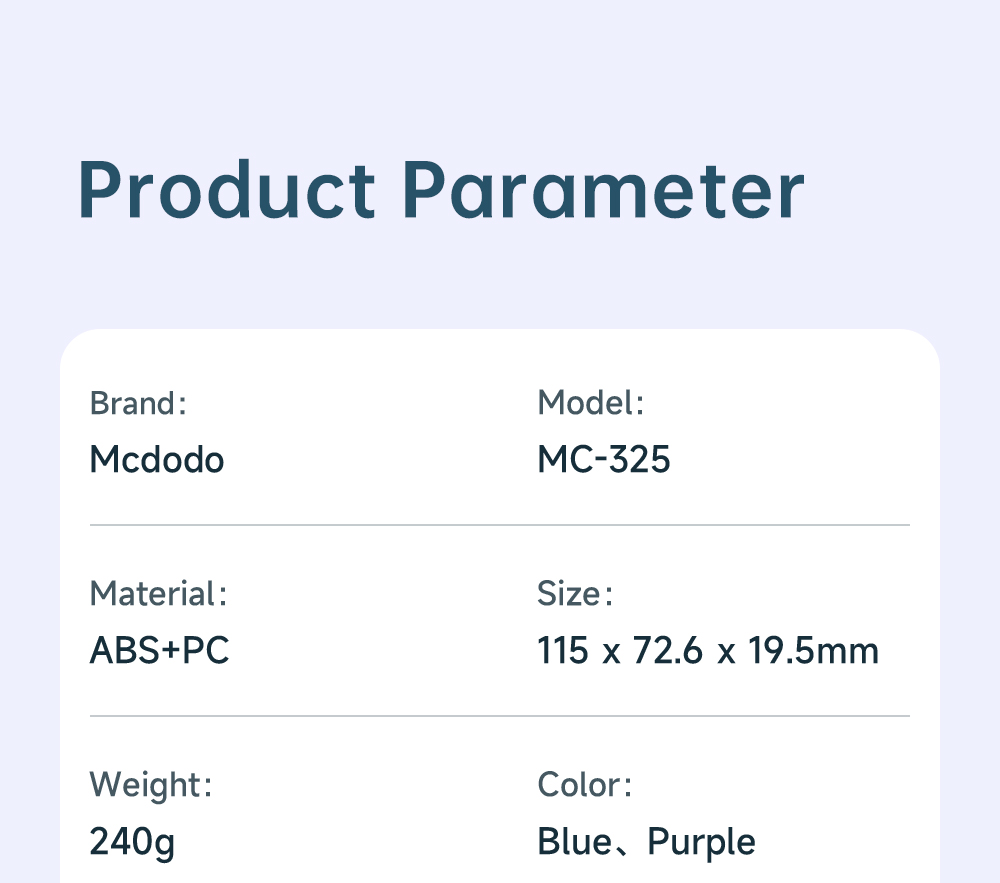Click the "Size:" label
The image size is (1000, 883).
point(574,594)
